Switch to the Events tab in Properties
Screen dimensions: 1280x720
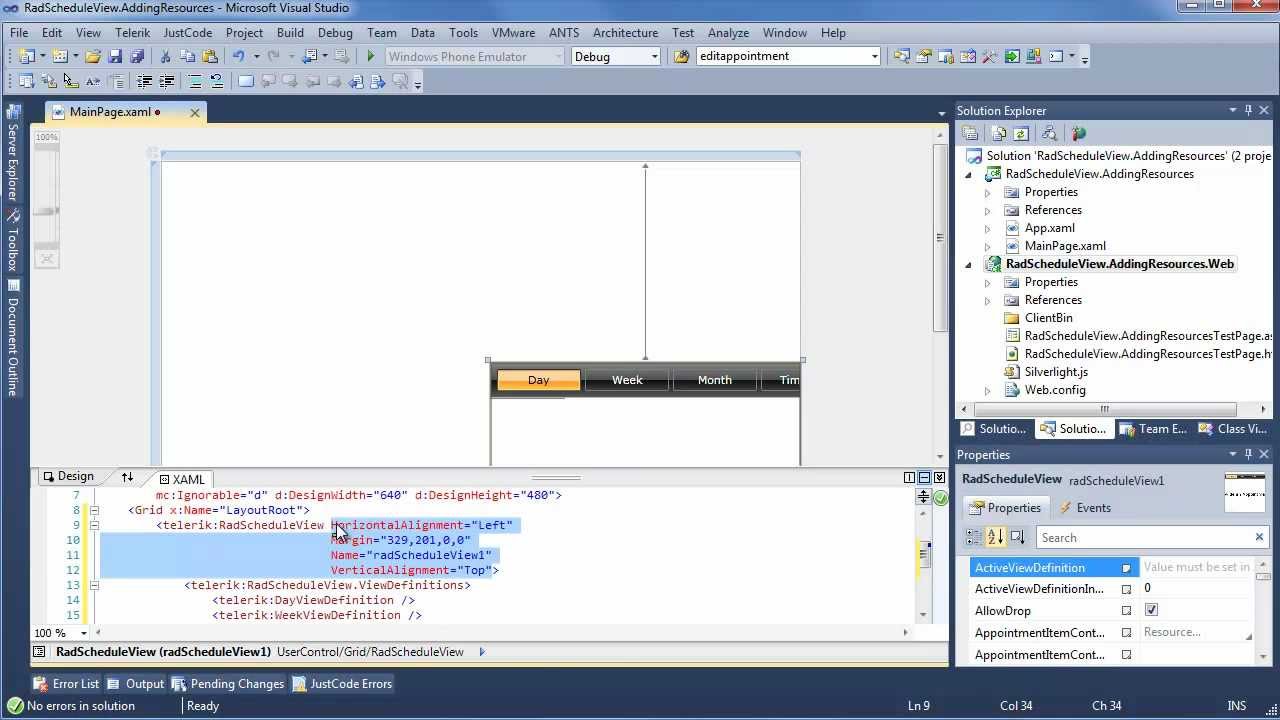coord(1085,507)
